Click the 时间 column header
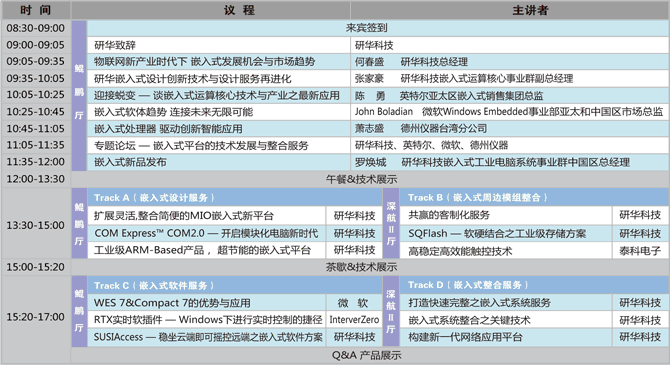The height and width of the screenshot is (365, 670). [x=36, y=10]
